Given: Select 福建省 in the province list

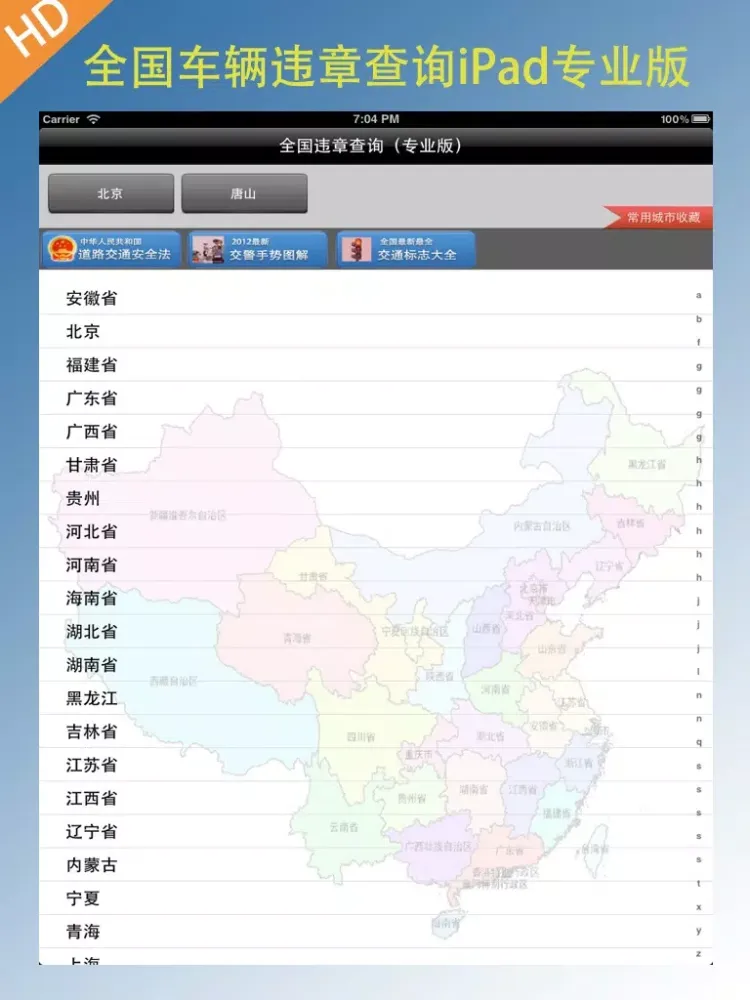Looking at the screenshot, I should (376, 365).
